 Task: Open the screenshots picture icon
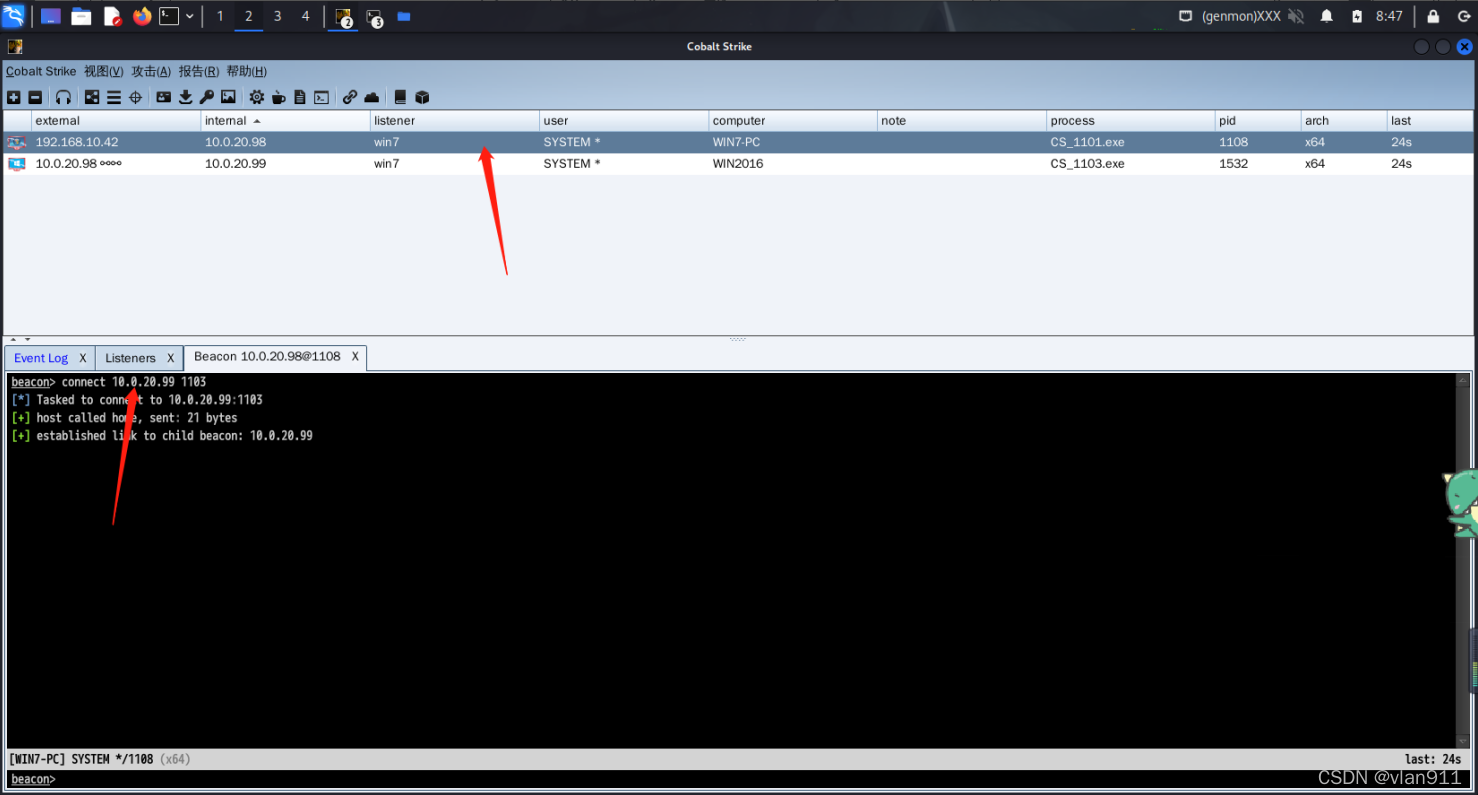pyautogui.click(x=228, y=97)
